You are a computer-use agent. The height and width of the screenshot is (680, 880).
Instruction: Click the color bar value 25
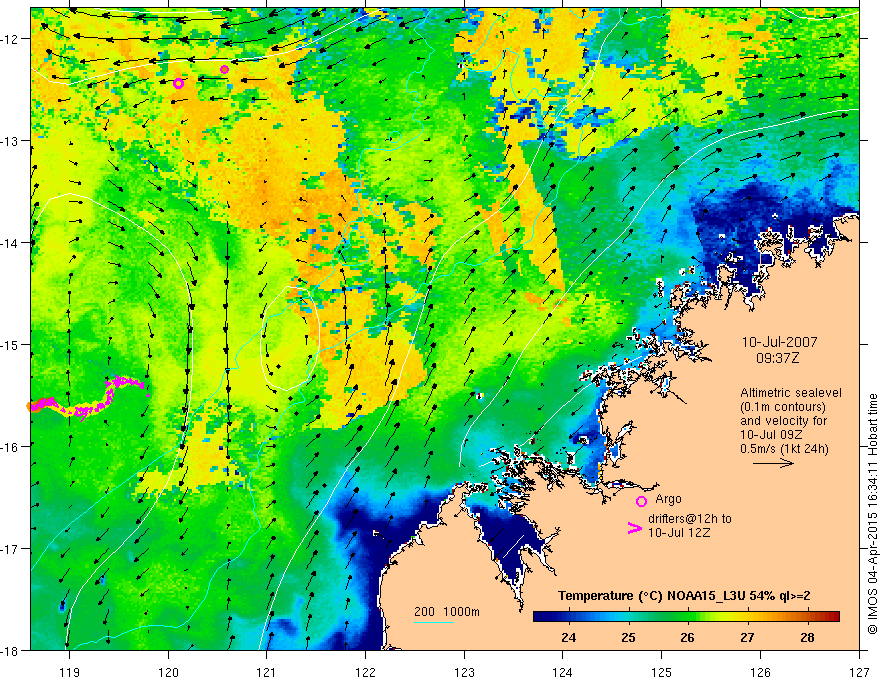click(x=629, y=637)
